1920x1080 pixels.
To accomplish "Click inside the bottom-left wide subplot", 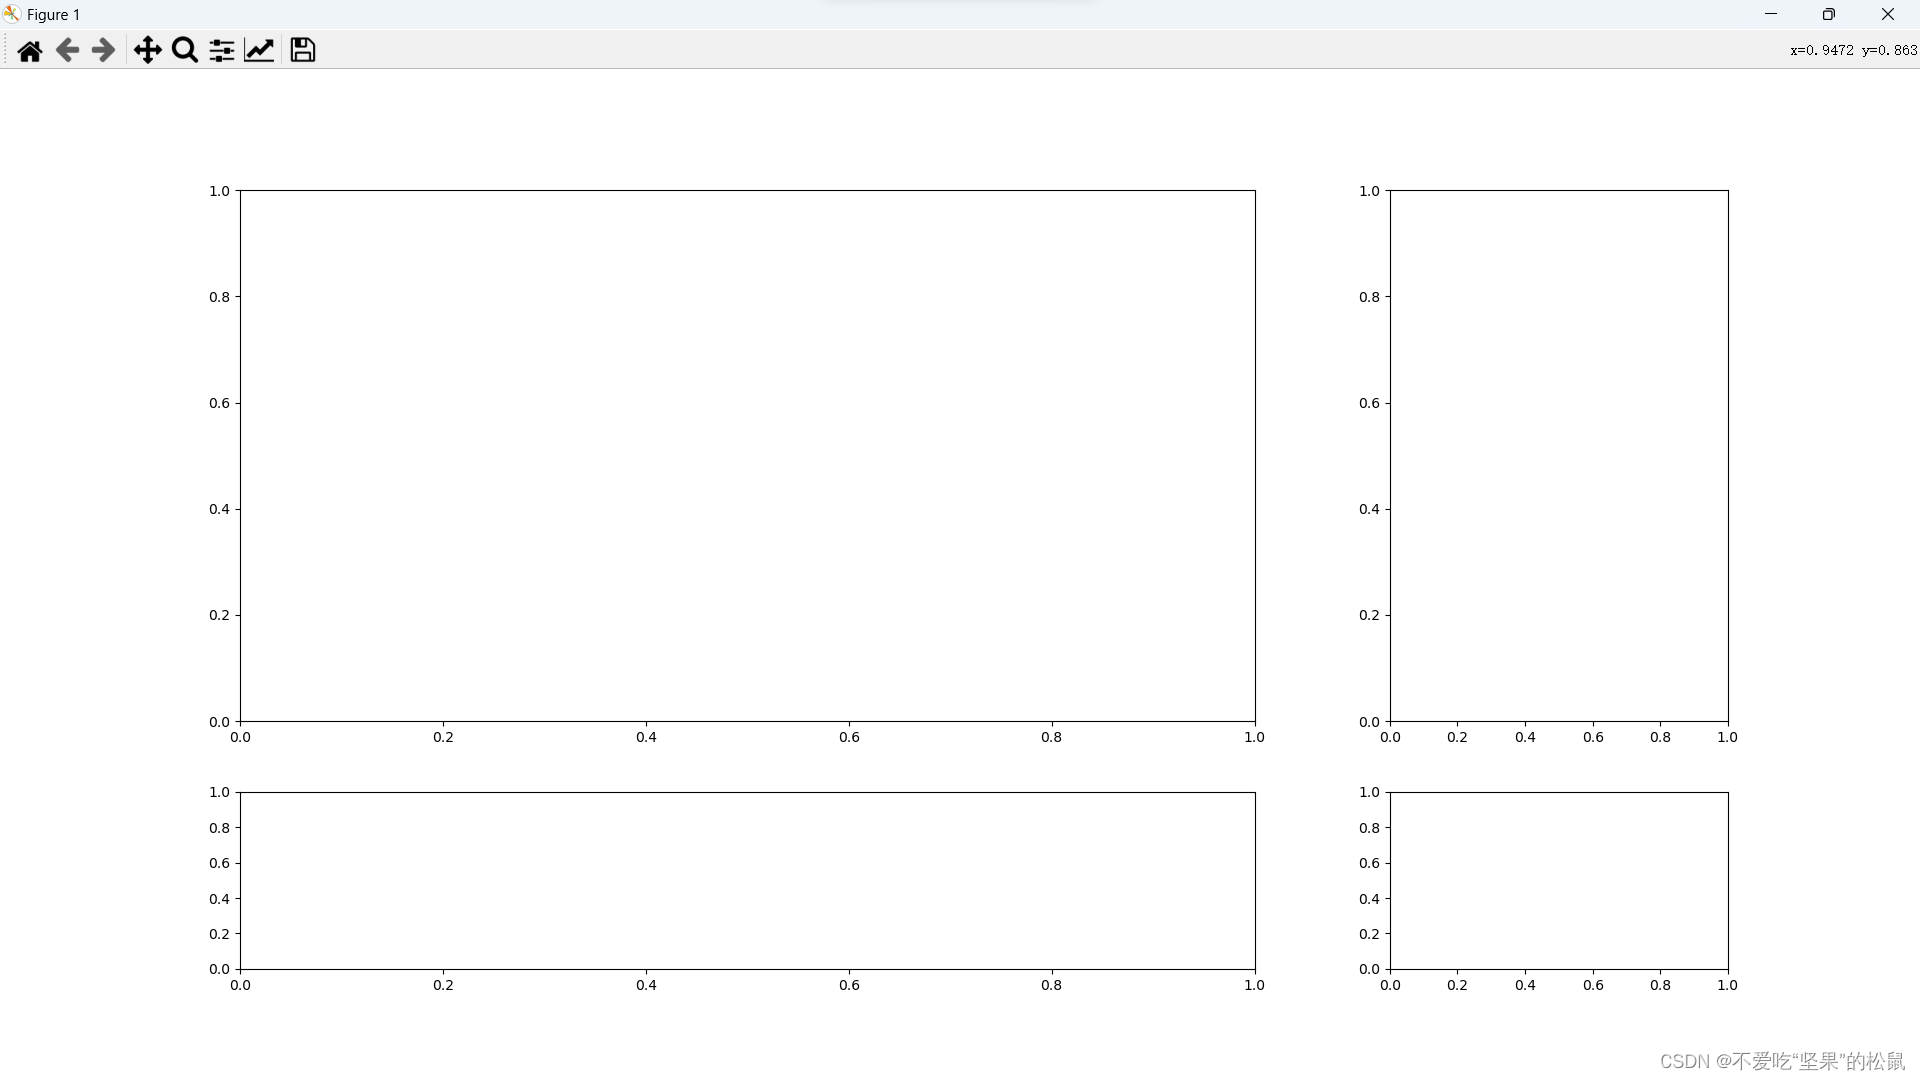I will (747, 880).
